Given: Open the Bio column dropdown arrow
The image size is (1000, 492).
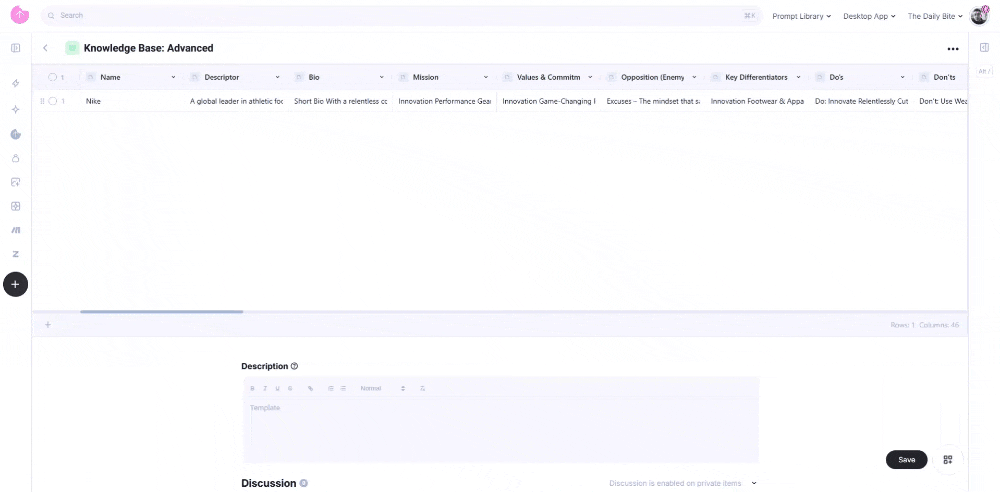Looking at the screenshot, I should click(x=381, y=77).
